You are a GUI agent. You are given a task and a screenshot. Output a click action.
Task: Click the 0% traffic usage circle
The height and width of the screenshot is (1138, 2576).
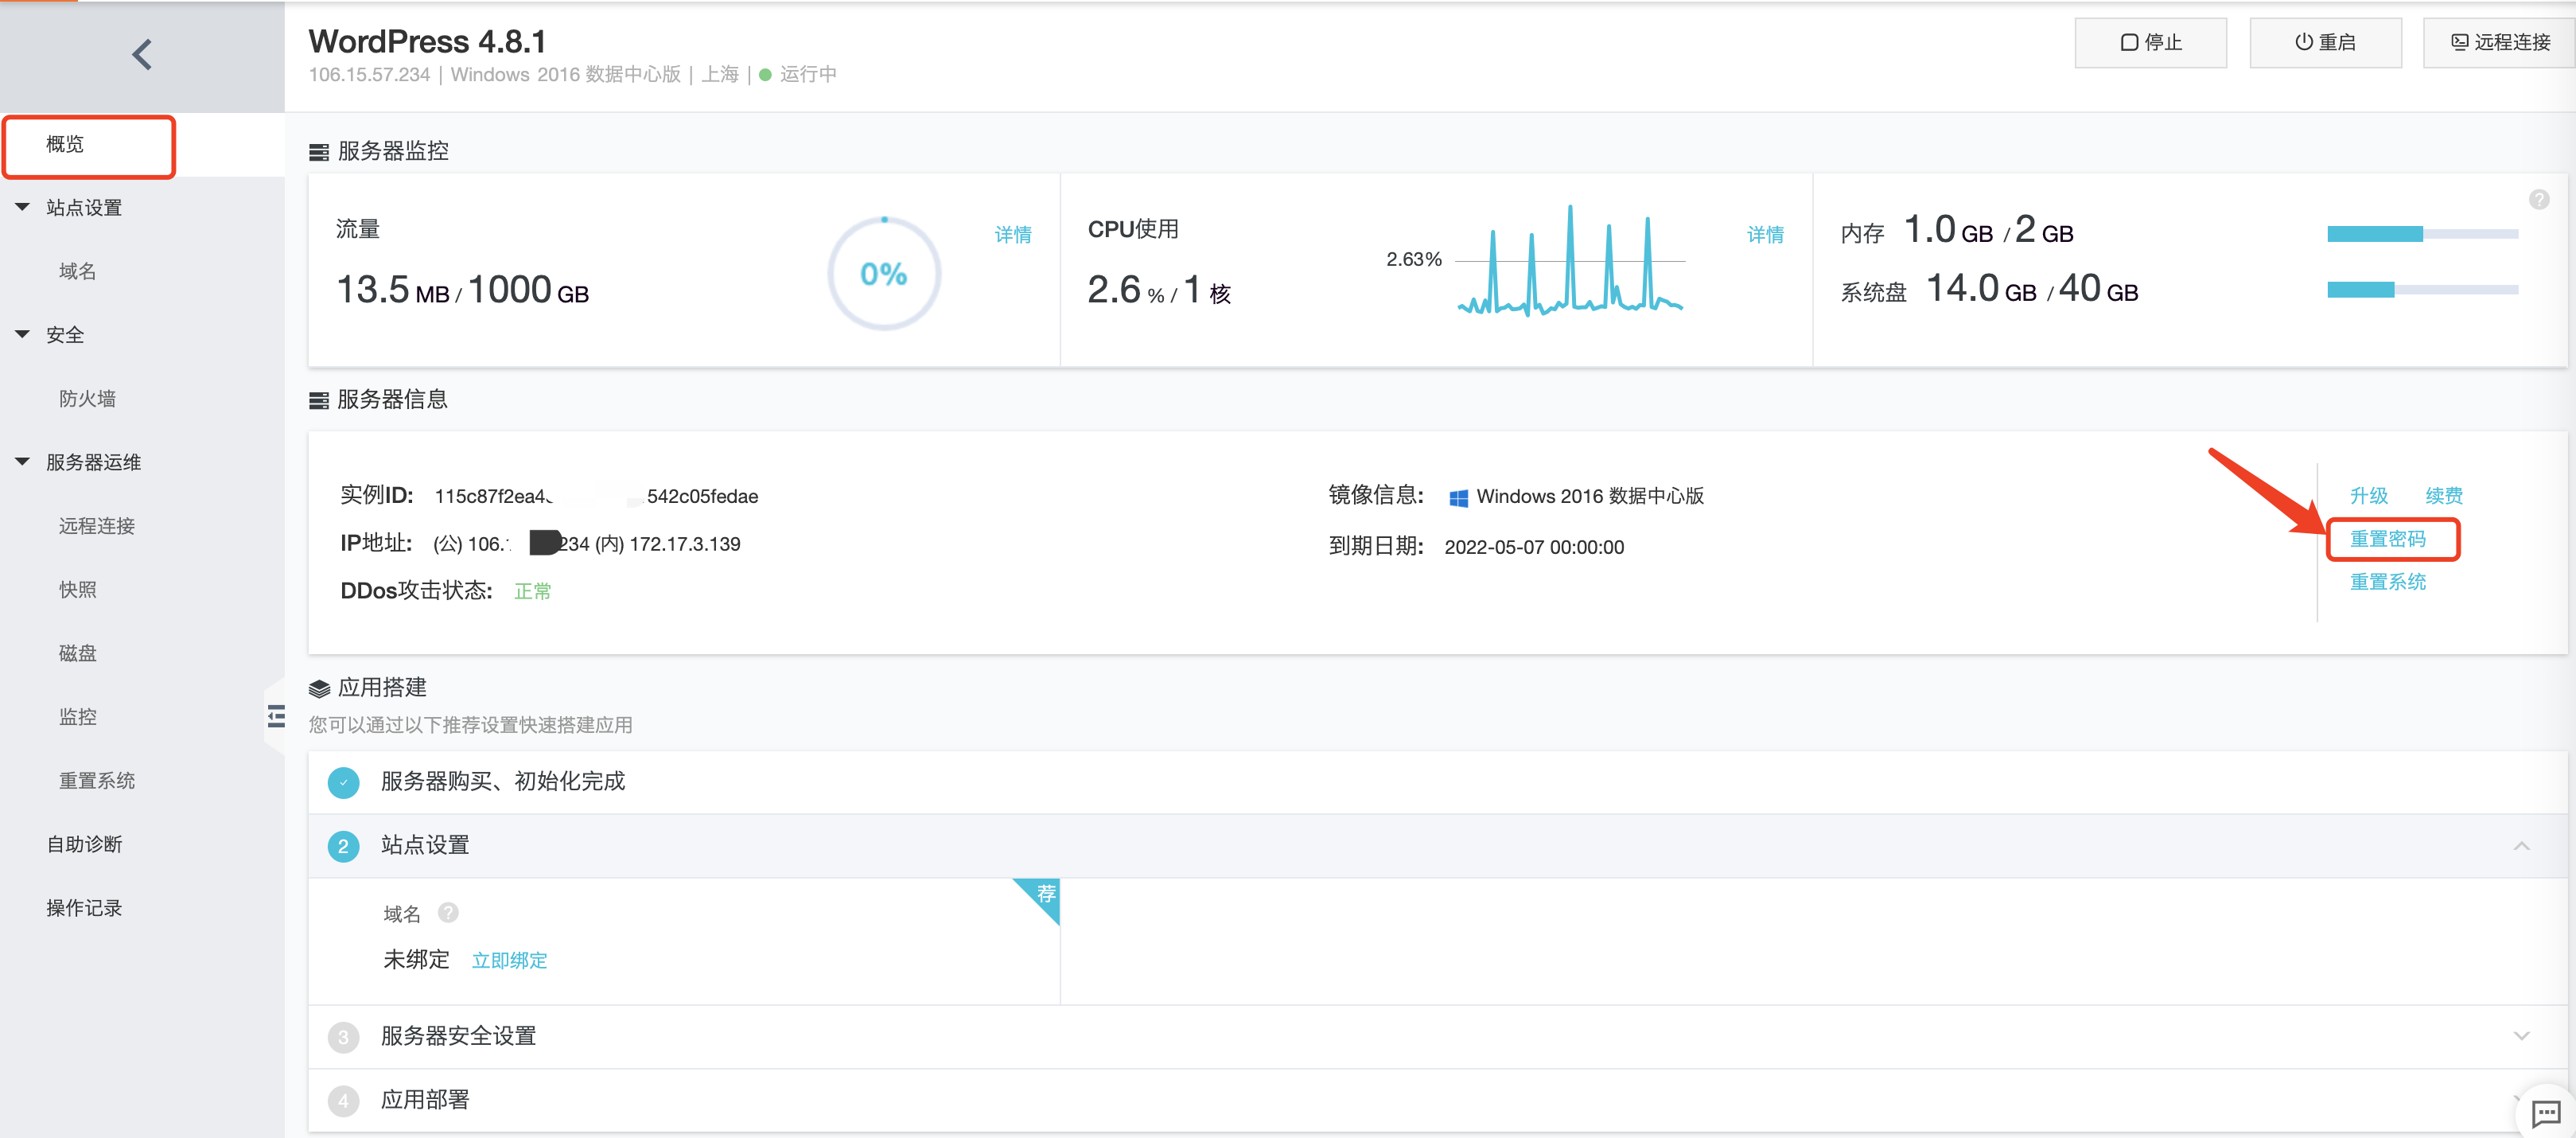pyautogui.click(x=884, y=274)
